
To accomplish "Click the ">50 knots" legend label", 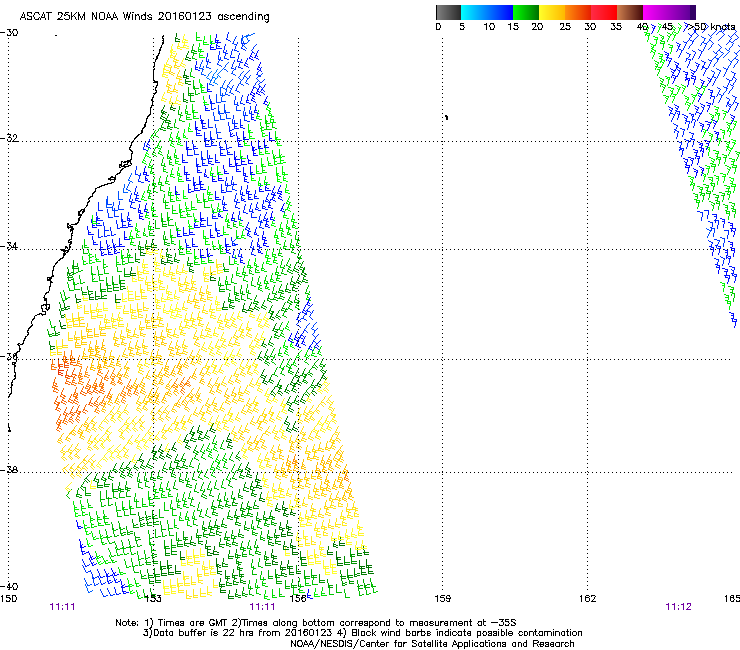I will click(711, 27).
